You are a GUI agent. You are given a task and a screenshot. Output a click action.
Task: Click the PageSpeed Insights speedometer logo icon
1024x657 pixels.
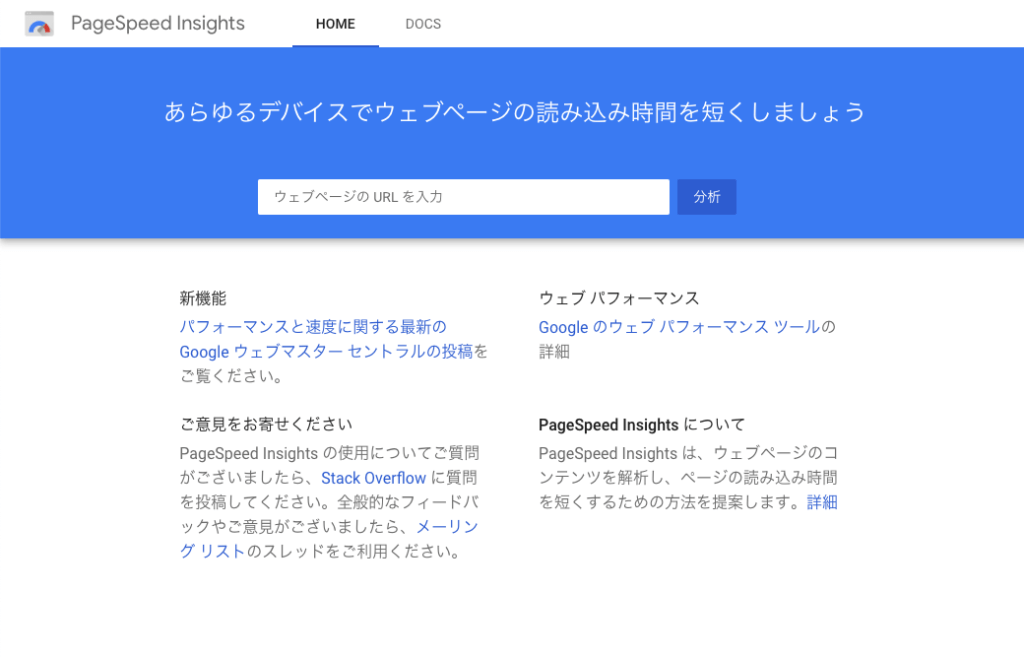(39, 24)
